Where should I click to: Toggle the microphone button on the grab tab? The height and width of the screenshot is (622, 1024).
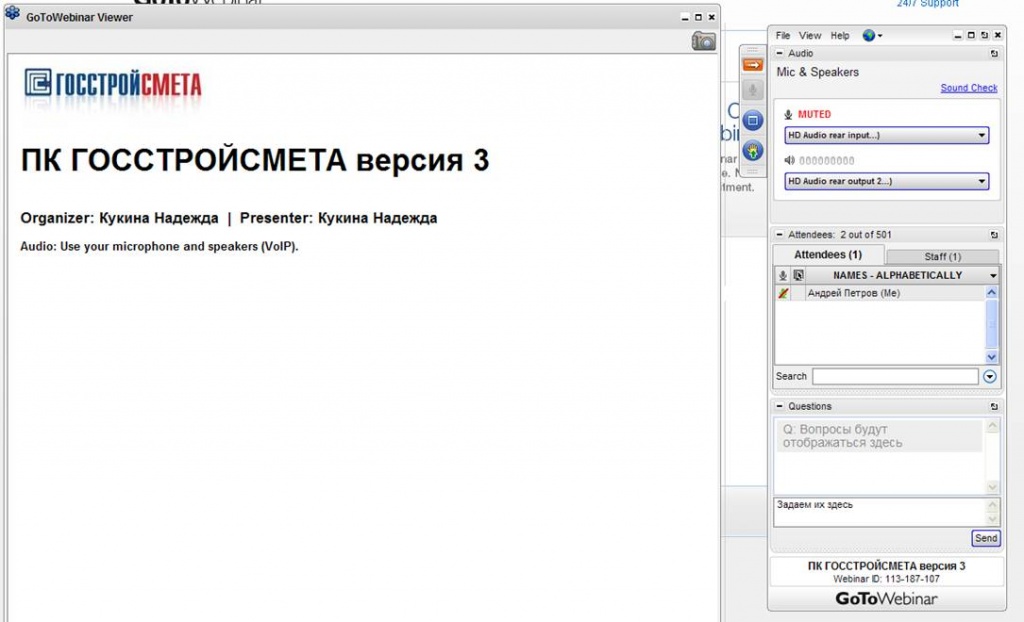pos(752,91)
